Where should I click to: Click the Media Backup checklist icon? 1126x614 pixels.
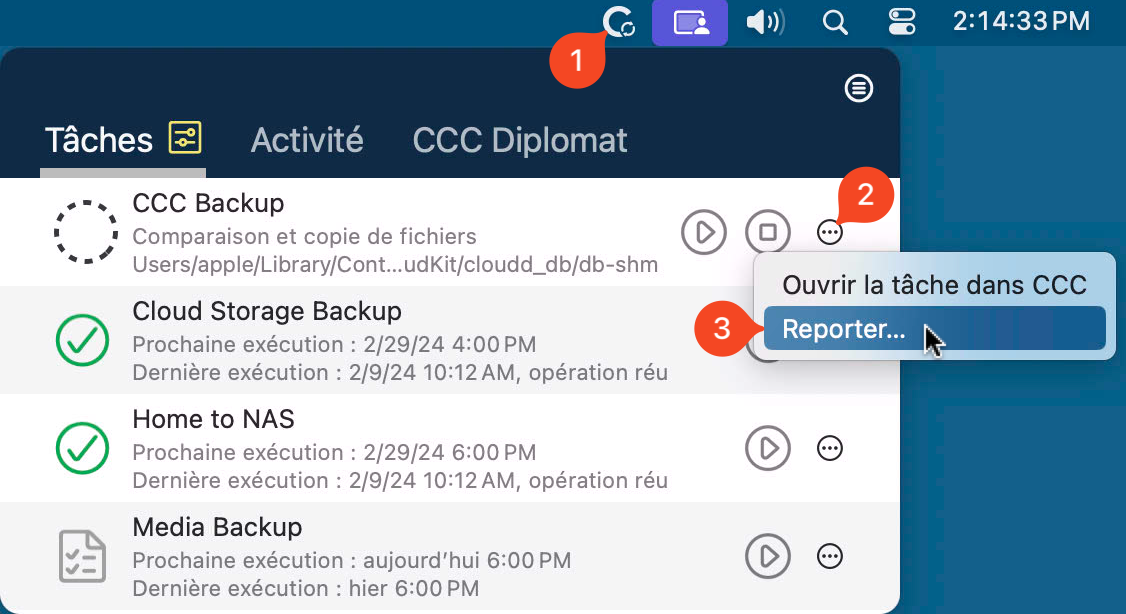pyautogui.click(x=83, y=556)
